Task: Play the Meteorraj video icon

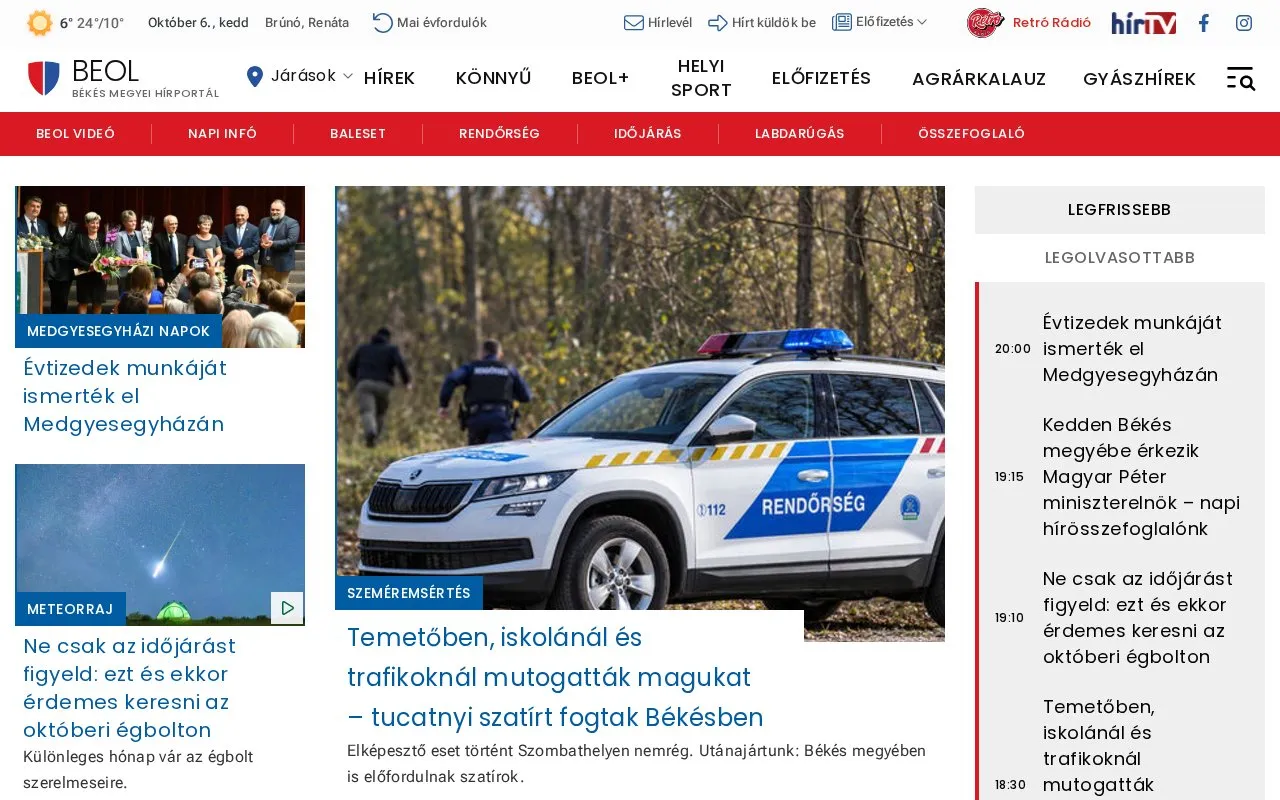Action: click(x=287, y=607)
